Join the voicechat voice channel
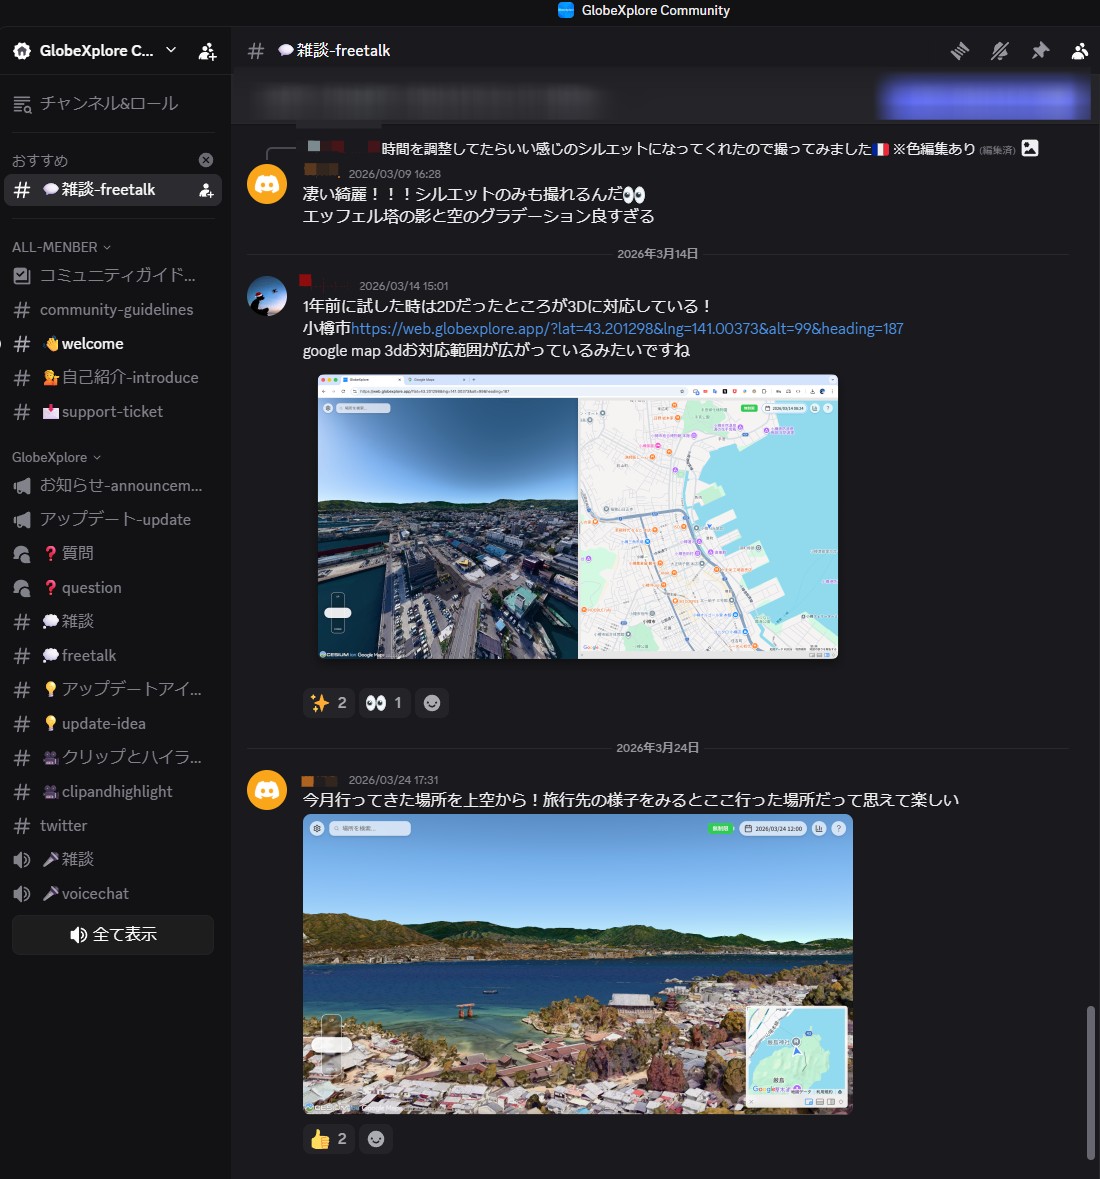 113,893
